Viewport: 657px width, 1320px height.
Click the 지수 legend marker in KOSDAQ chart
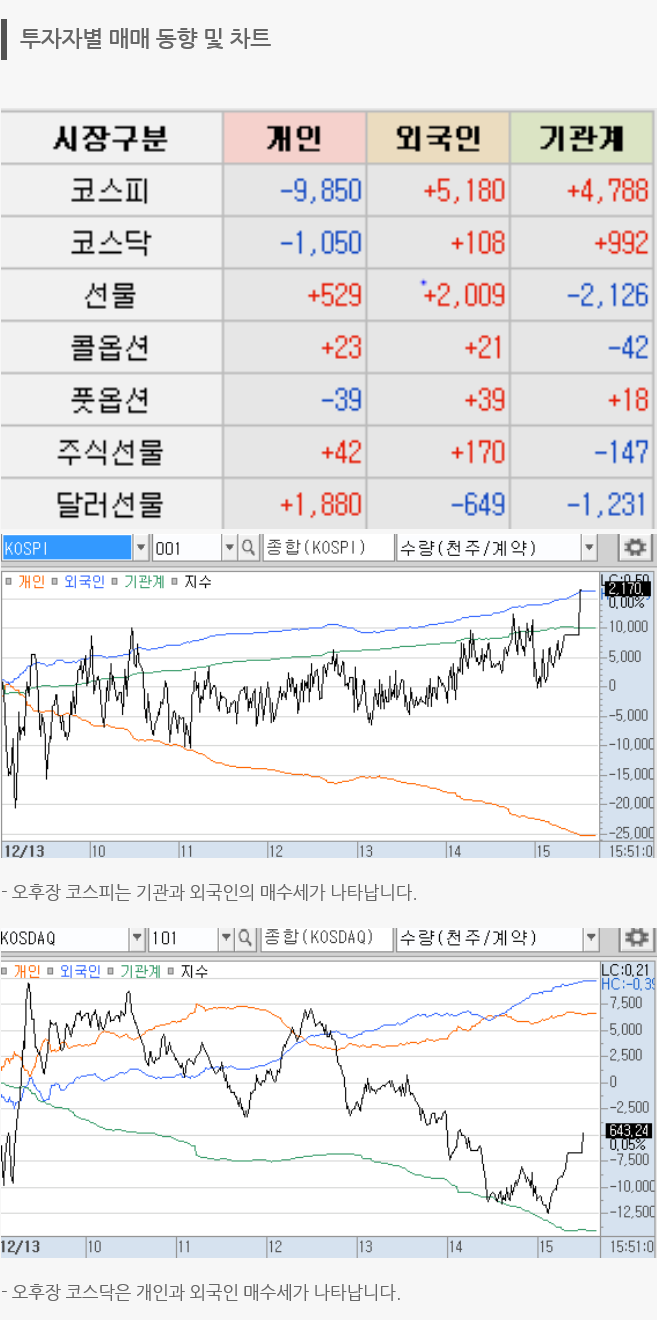coord(171,971)
